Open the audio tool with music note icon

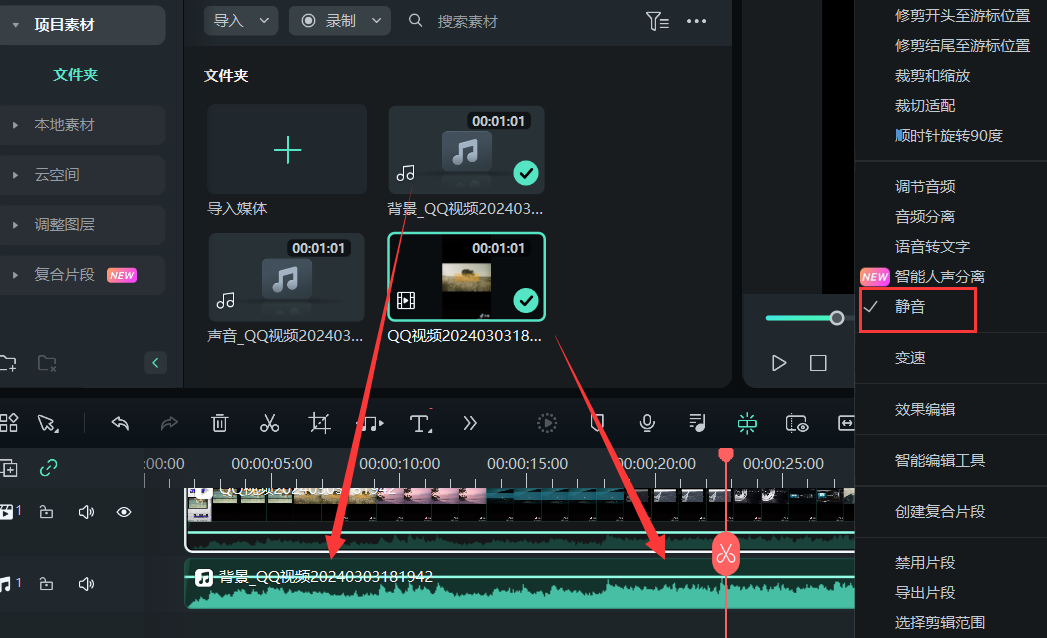pyautogui.click(x=370, y=423)
